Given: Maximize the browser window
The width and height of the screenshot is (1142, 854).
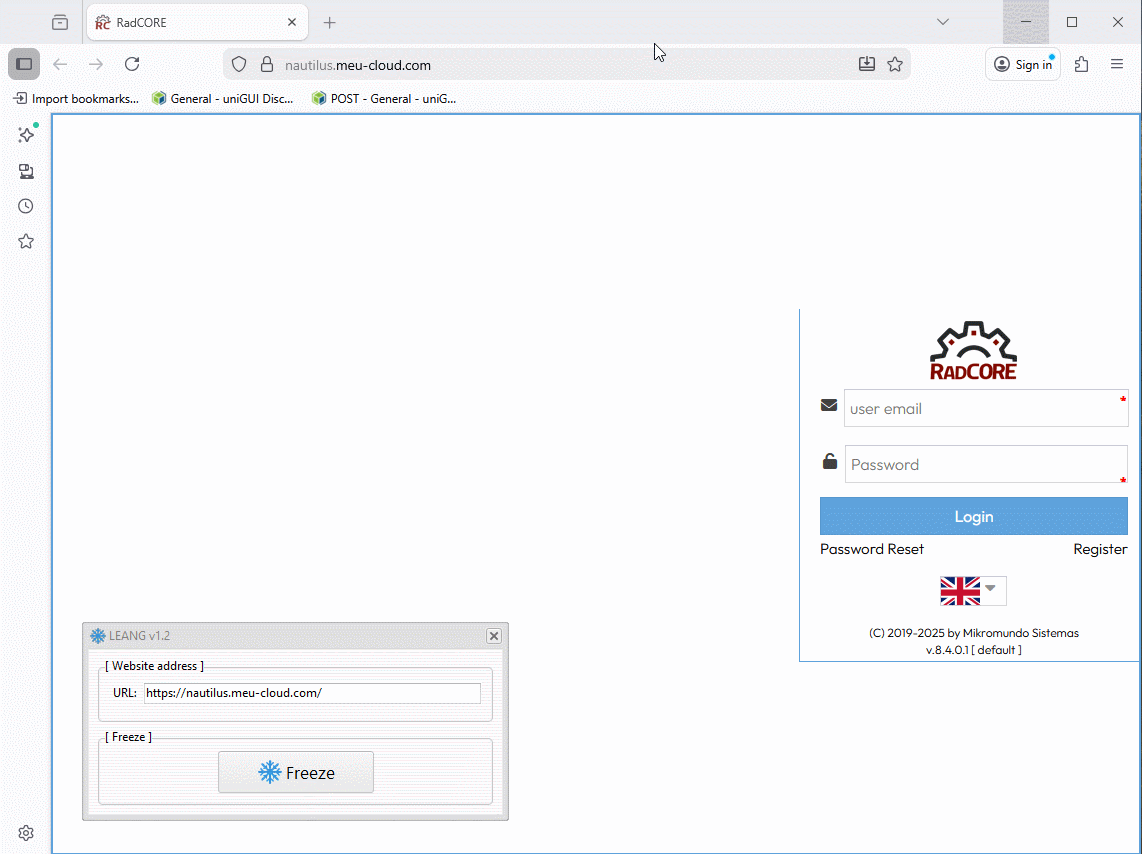Looking at the screenshot, I should pyautogui.click(x=1071, y=22).
